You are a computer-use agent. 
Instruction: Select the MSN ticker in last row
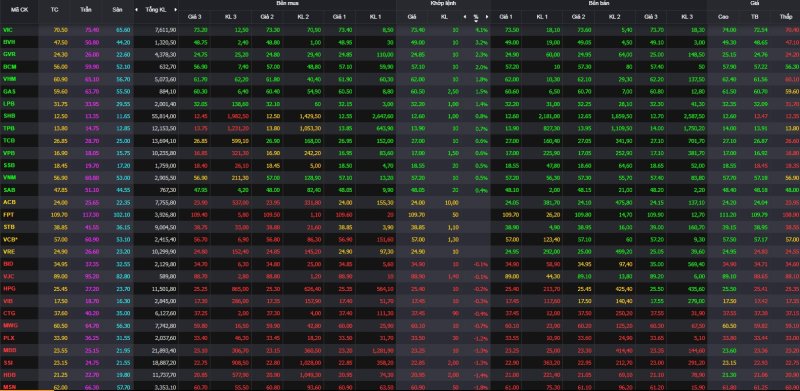[x=8, y=387]
